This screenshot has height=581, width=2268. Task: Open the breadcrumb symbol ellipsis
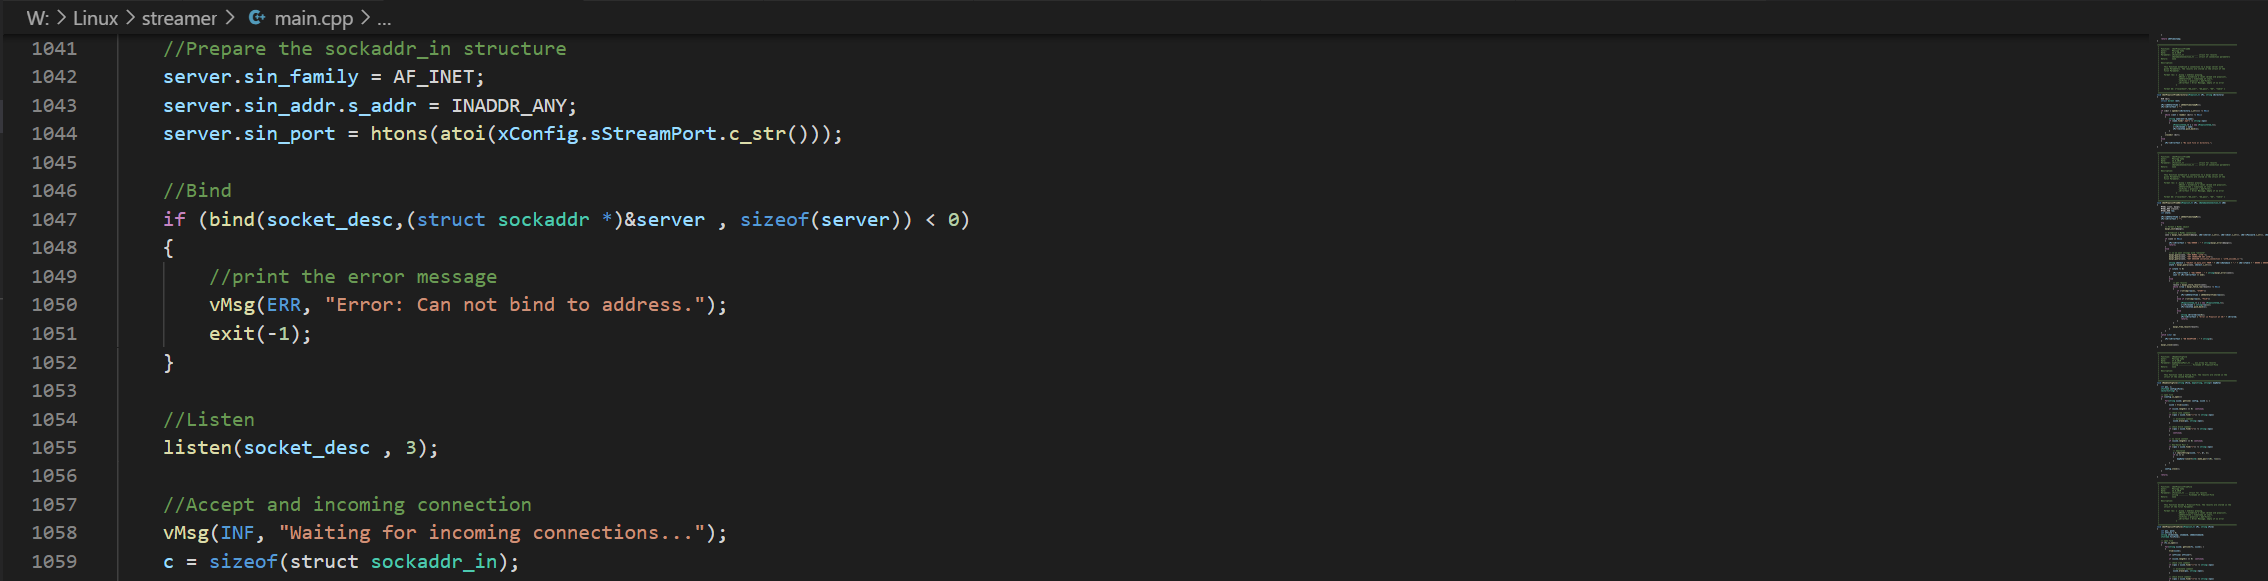pos(384,18)
